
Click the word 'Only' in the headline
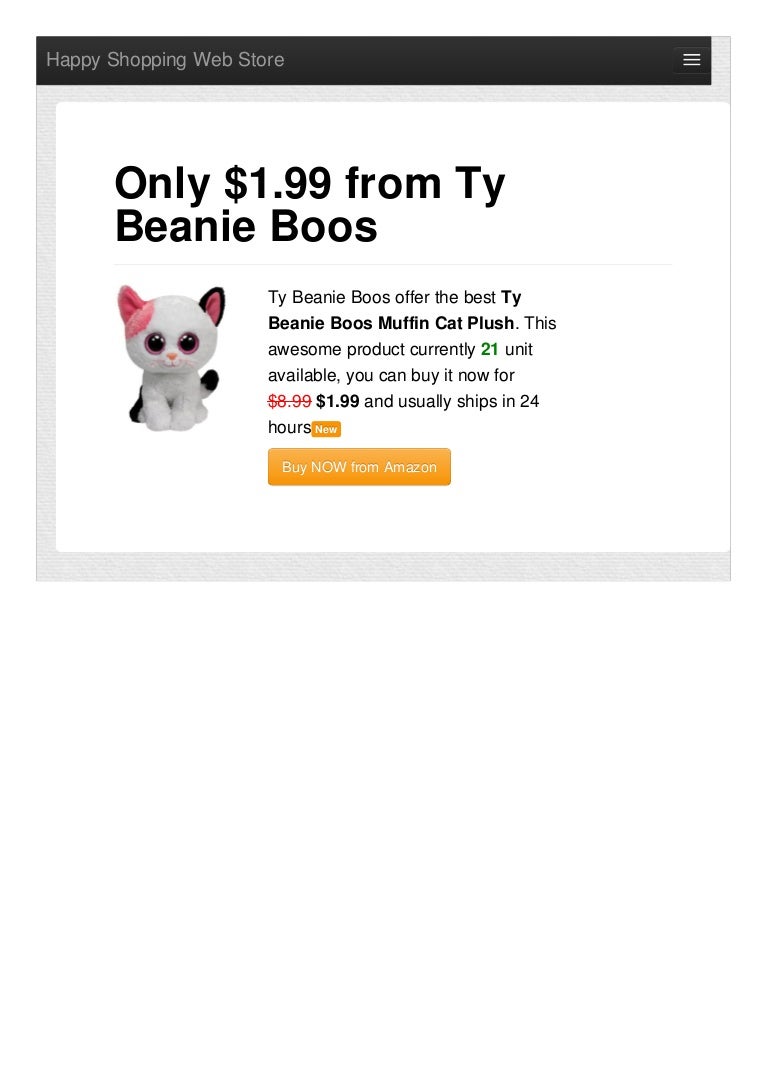pyautogui.click(x=162, y=184)
